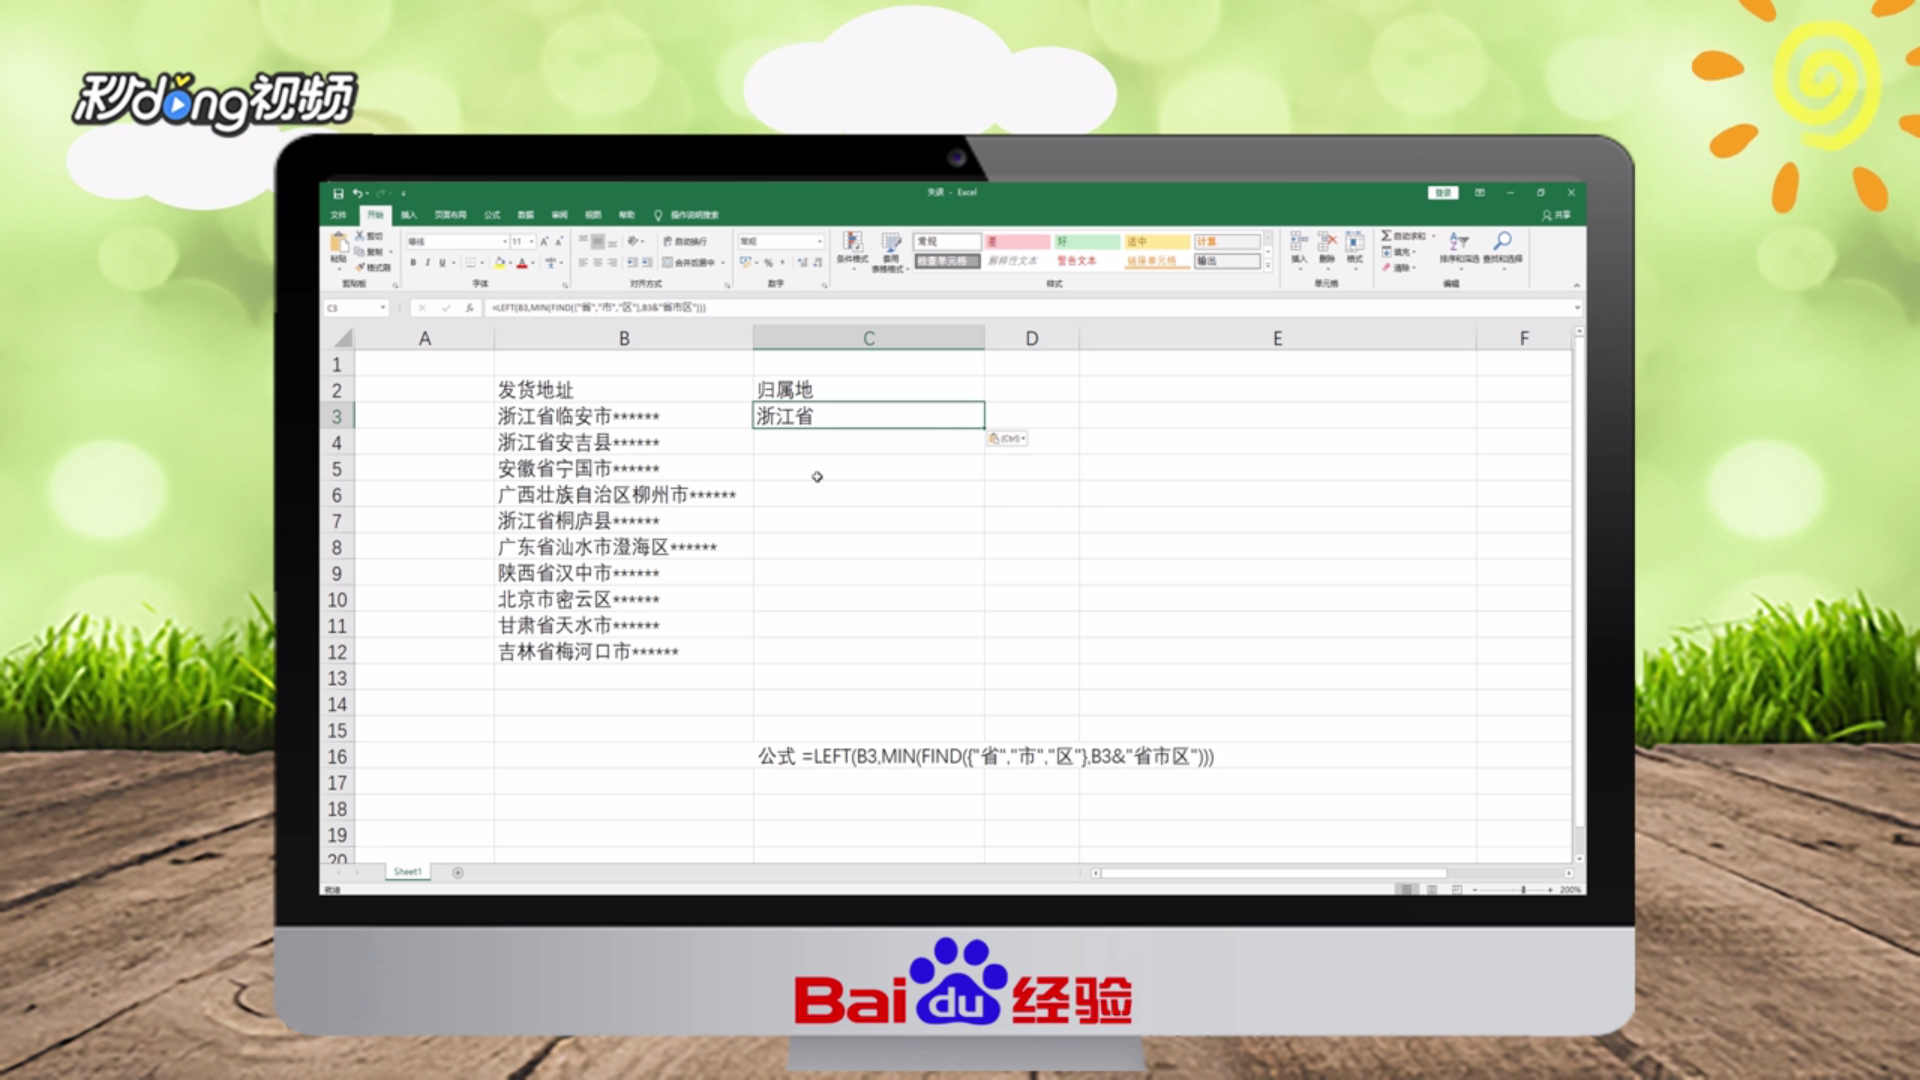Viewport: 1920px width, 1080px height.
Task: Open Conditional Formatting icon in ribbon
Action: (x=852, y=243)
